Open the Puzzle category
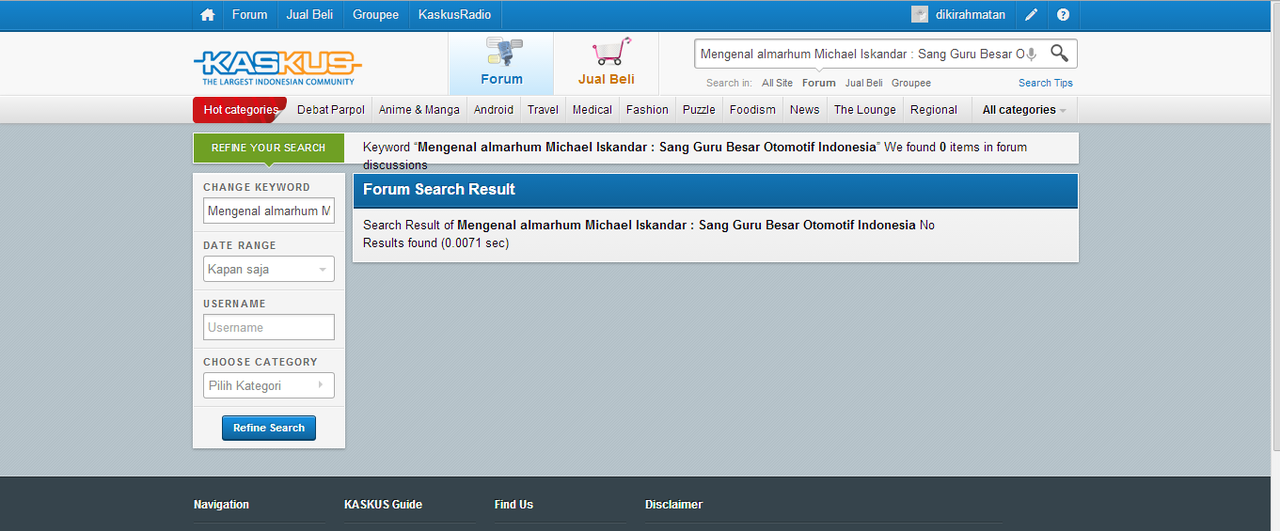 (x=699, y=110)
